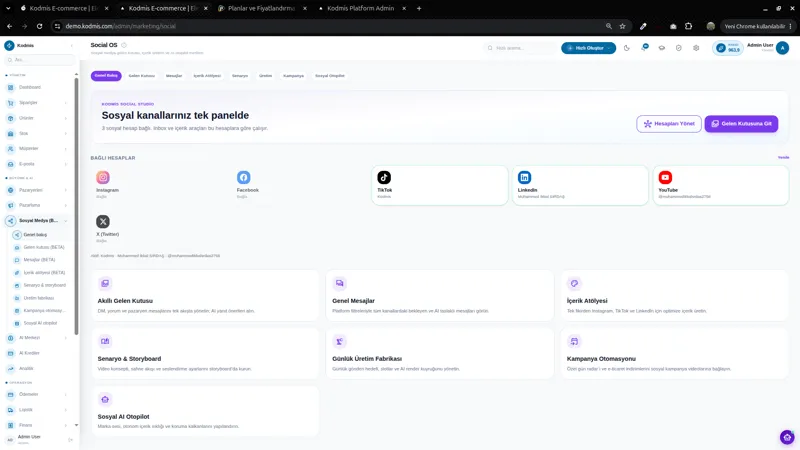Image resolution: width=800 pixels, height=450 pixels.
Task: Switch to Kodmis Platform Admin browser tab
Action: [x=360, y=8]
